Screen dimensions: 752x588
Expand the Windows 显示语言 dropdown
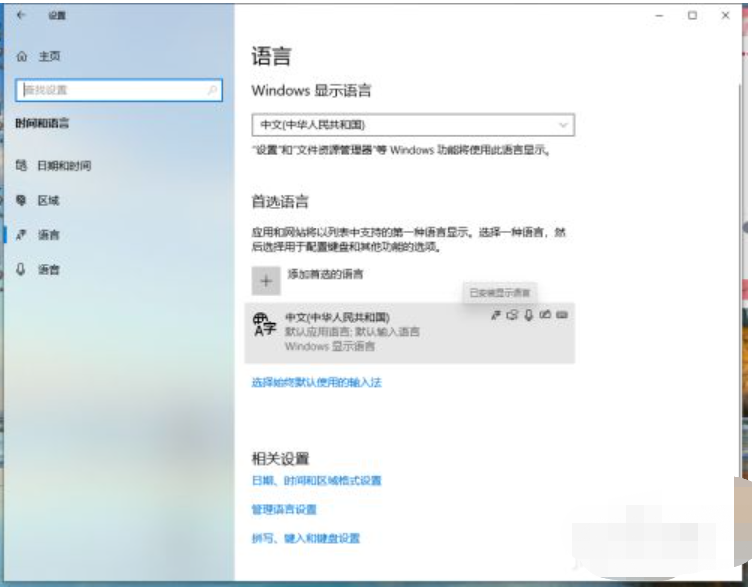[x=413, y=125]
